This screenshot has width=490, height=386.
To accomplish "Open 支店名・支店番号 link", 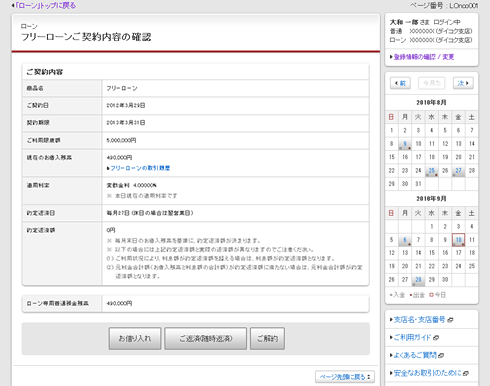I will 419,320.
